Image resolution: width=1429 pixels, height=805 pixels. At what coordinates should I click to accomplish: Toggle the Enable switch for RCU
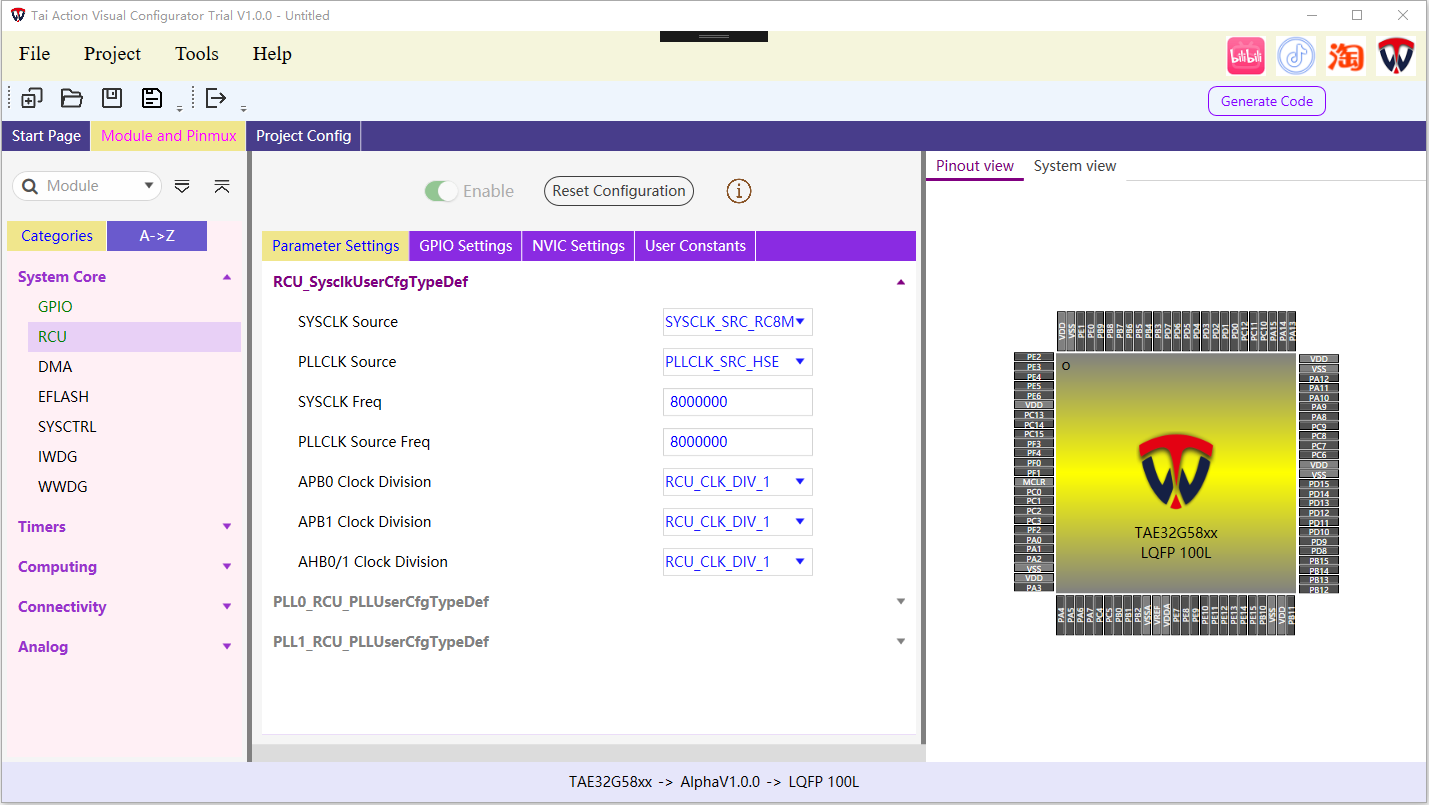(441, 191)
